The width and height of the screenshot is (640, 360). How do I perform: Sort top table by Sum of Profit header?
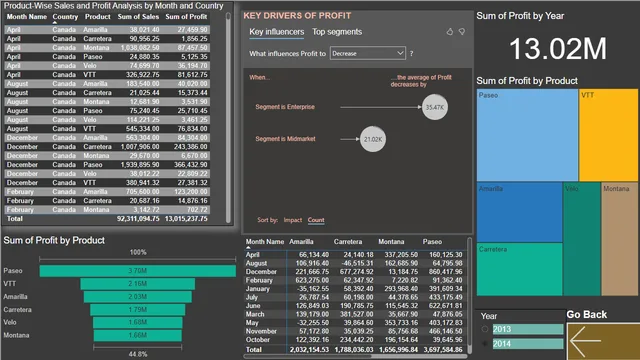[186, 17]
